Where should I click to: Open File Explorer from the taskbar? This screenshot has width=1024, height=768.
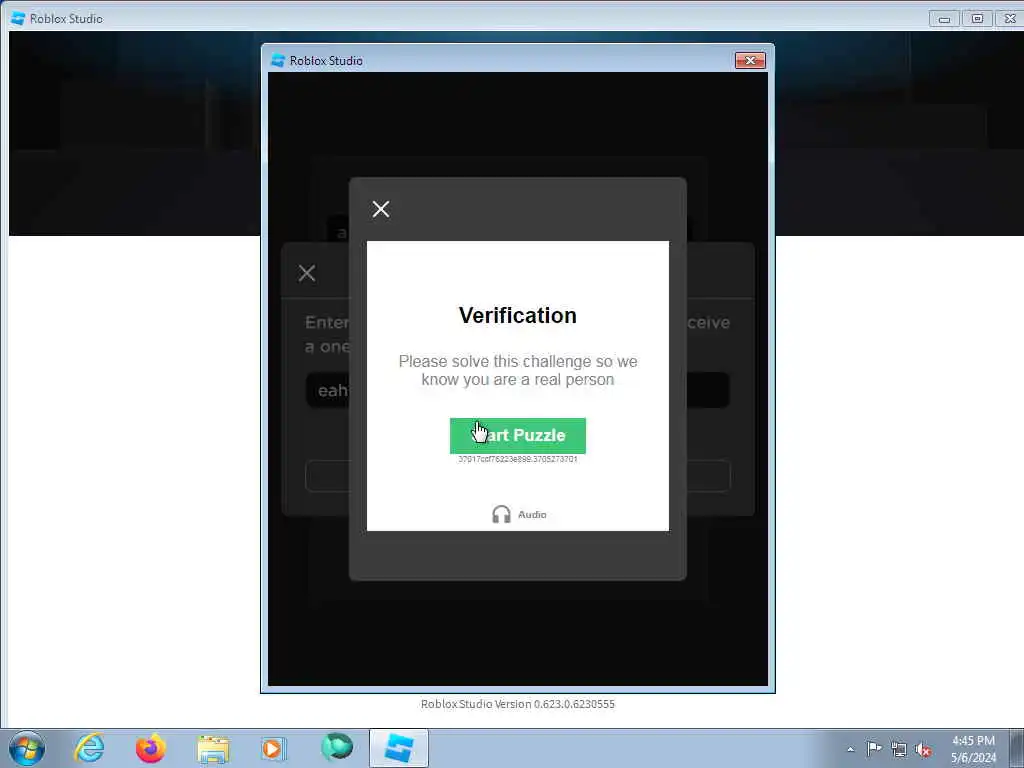pyautogui.click(x=213, y=749)
